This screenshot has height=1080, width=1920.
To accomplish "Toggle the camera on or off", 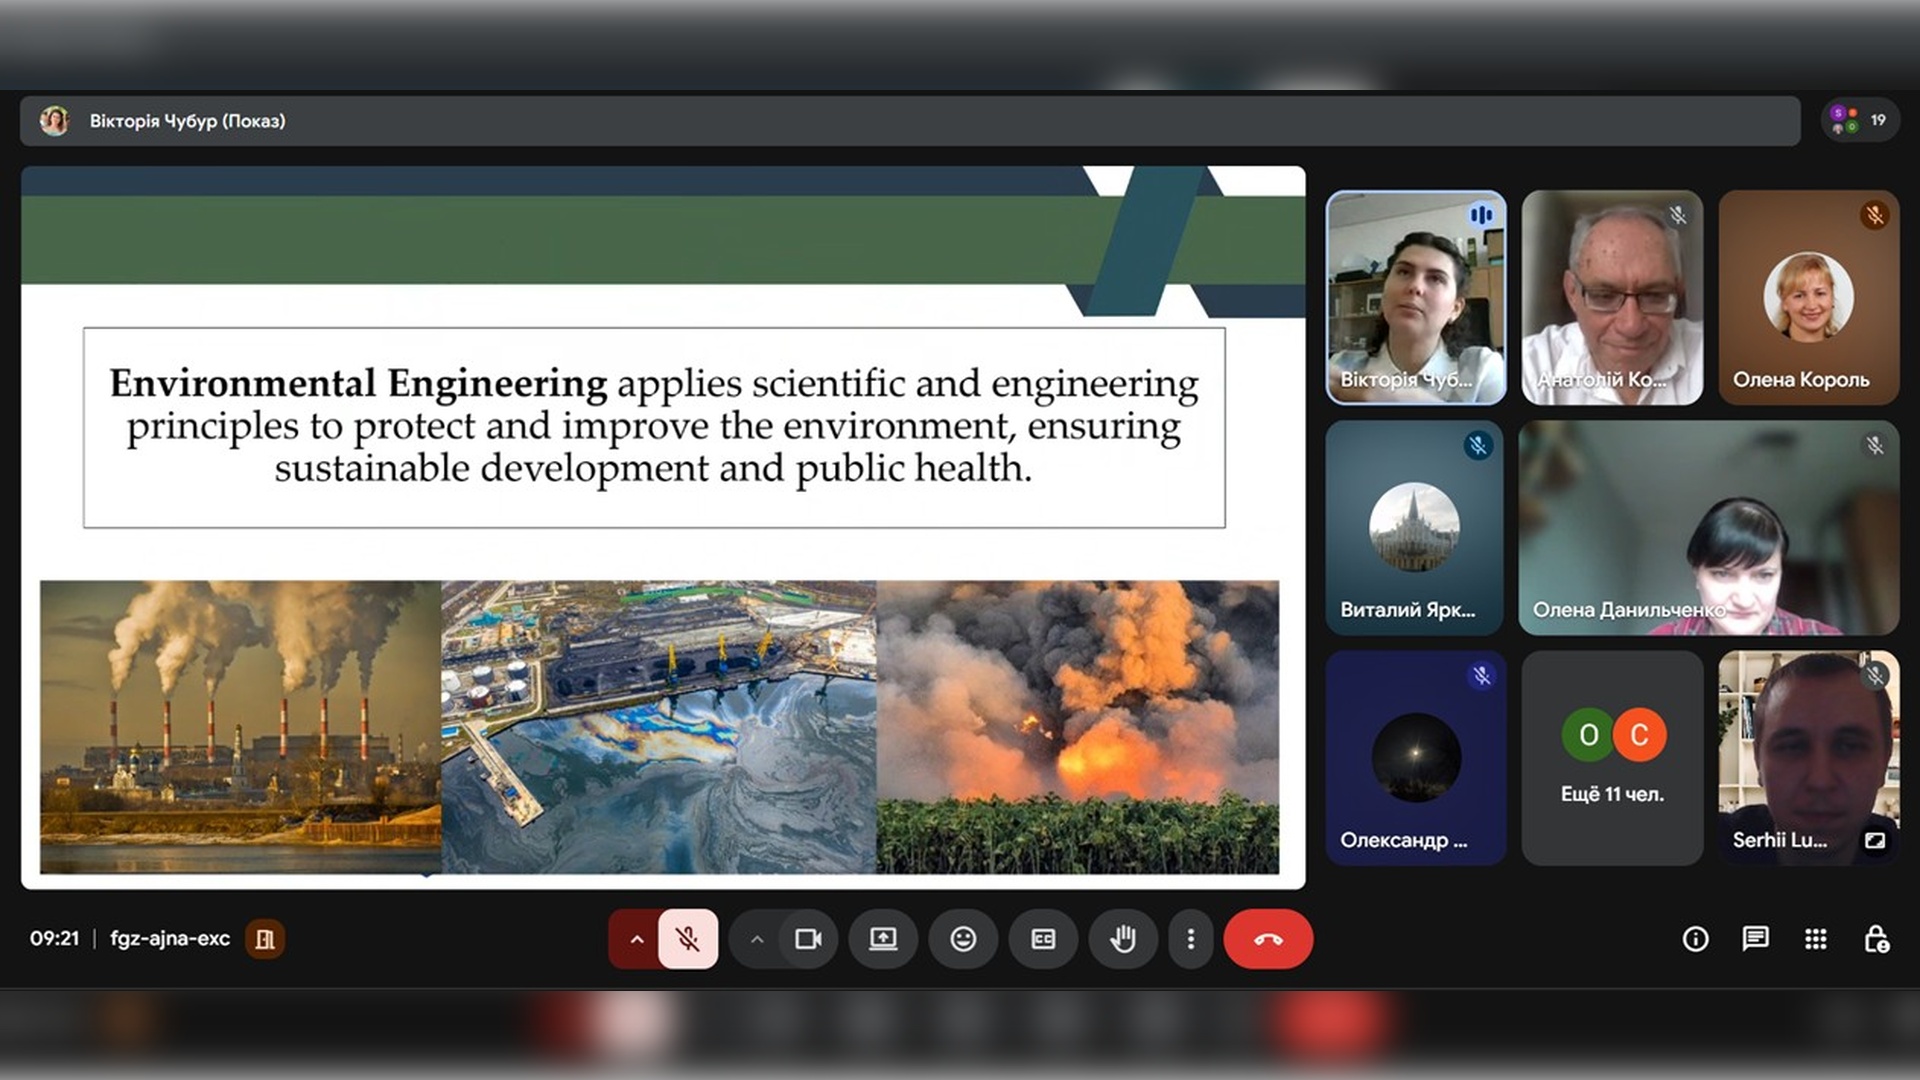I will (x=808, y=939).
